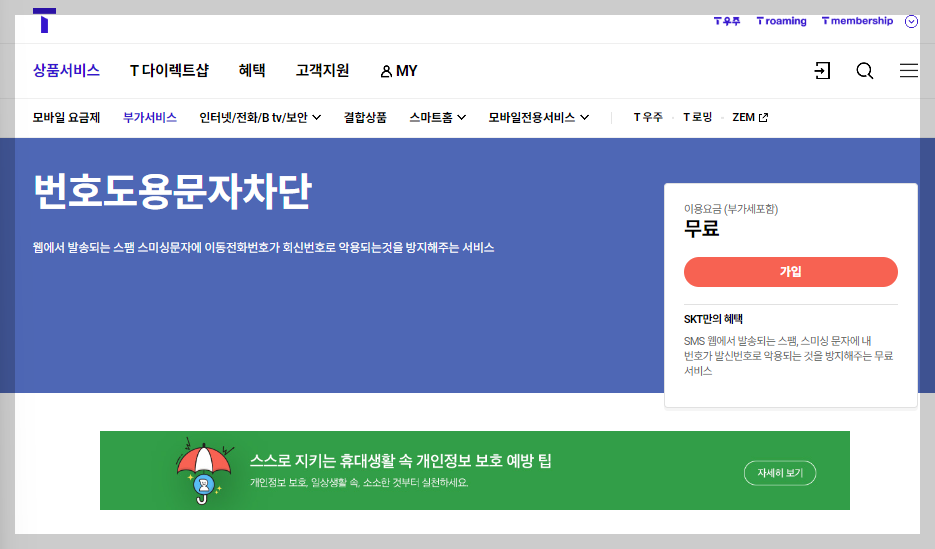The width and height of the screenshot is (935, 549).
Task: Select the 혜택 main menu
Action: [x=252, y=70]
